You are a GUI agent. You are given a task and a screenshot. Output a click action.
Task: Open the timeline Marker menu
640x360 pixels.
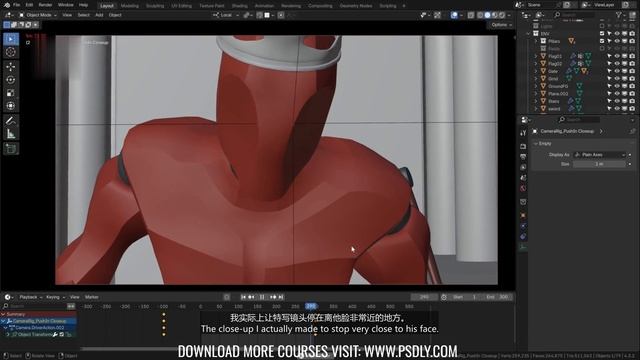[92, 297]
